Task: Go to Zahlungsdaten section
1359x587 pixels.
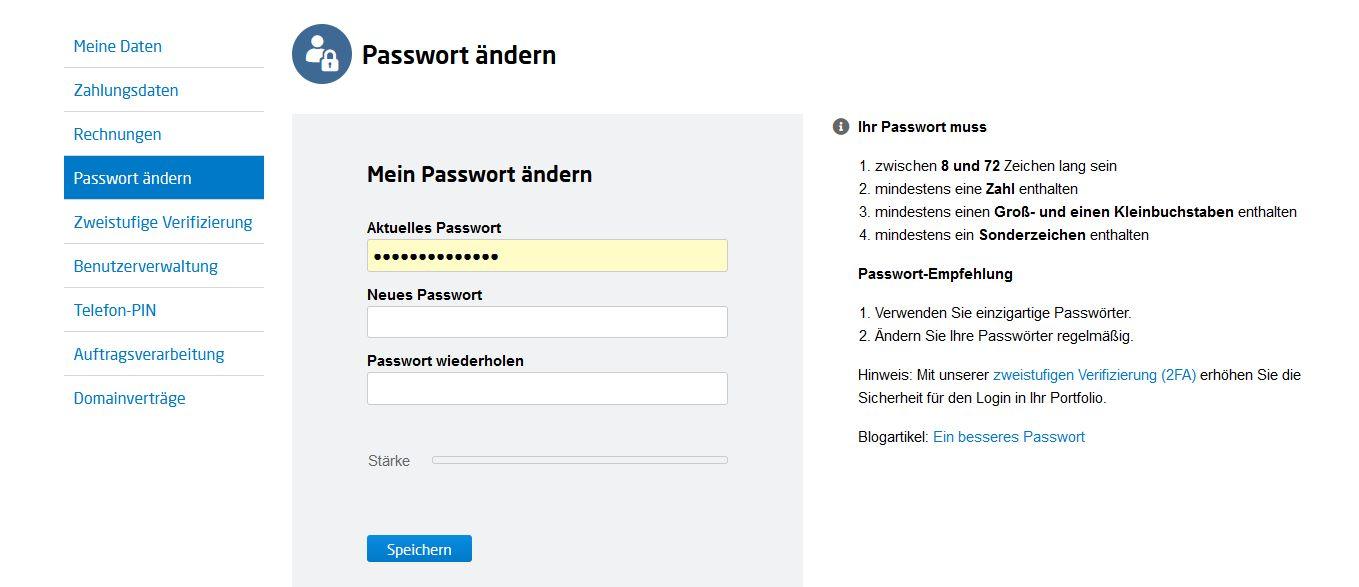Action: [126, 90]
